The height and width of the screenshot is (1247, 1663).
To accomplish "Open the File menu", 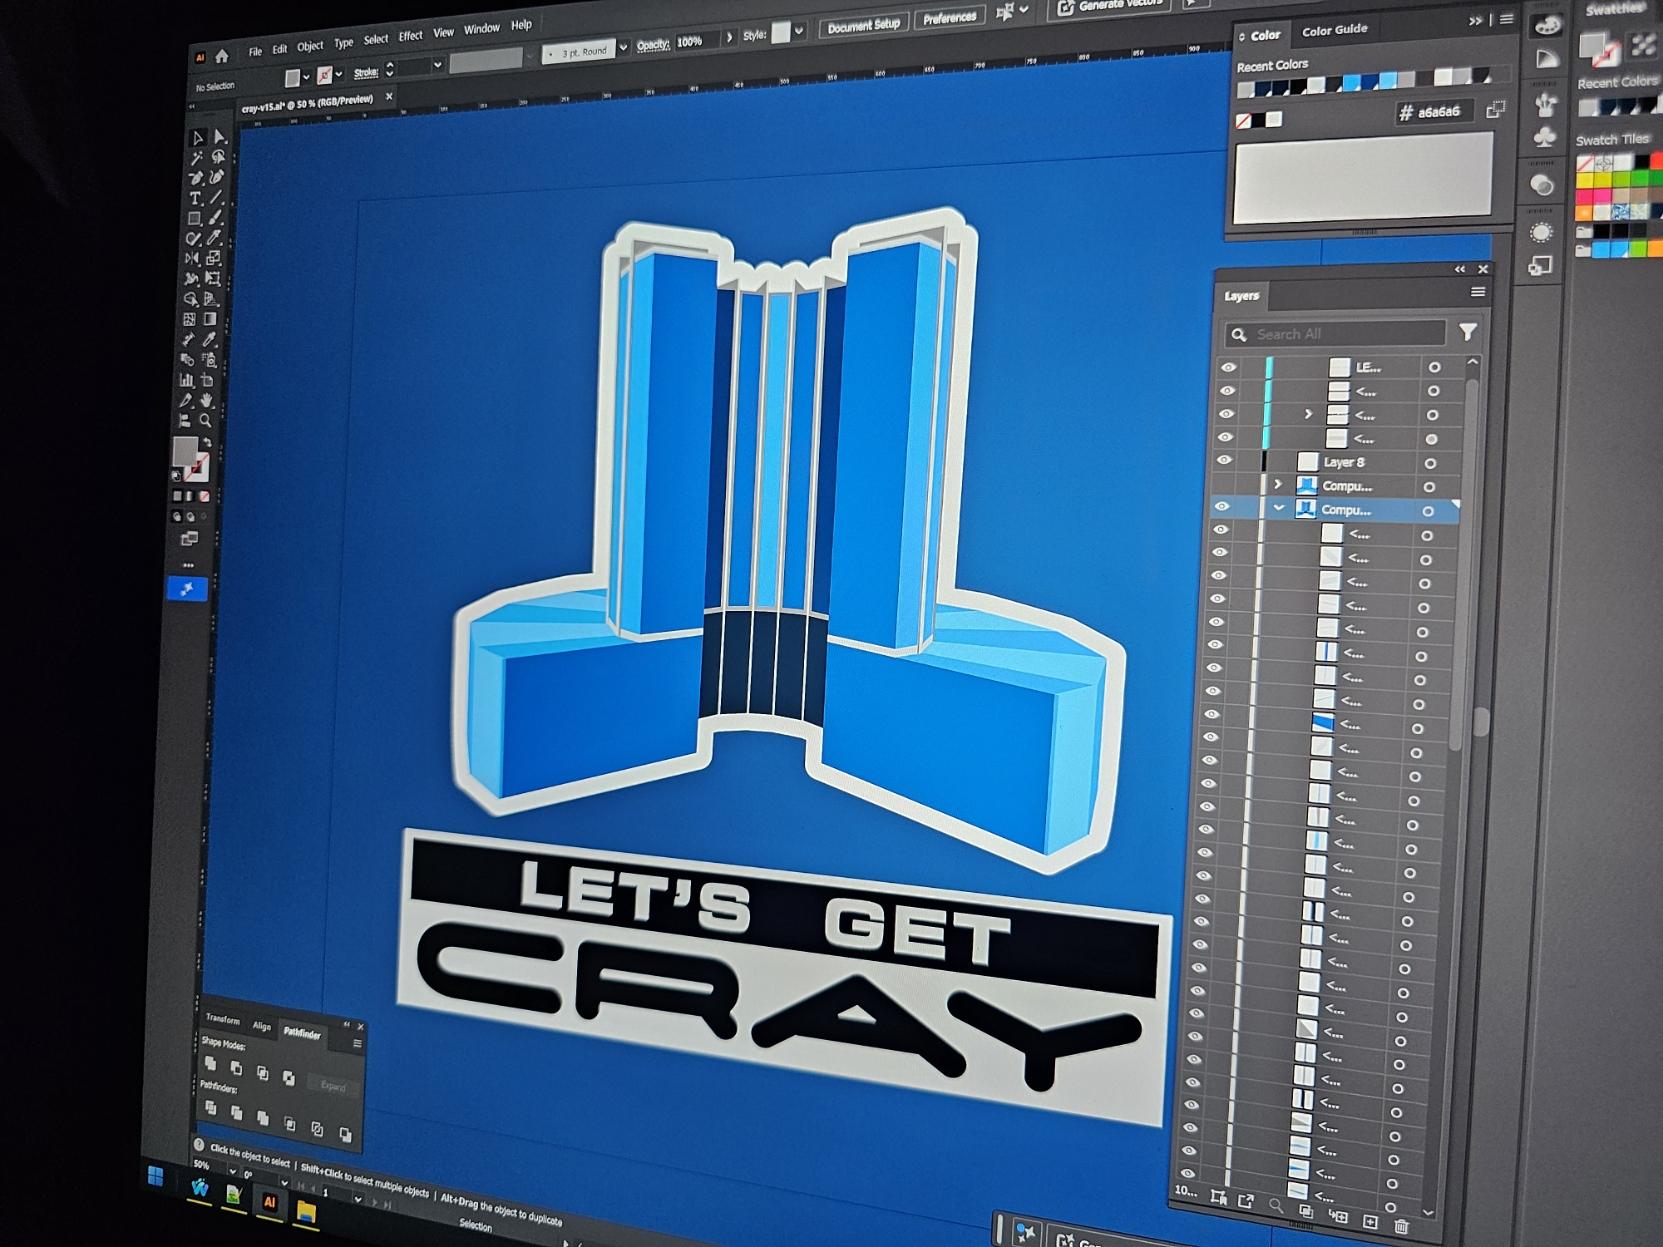I will (x=255, y=51).
